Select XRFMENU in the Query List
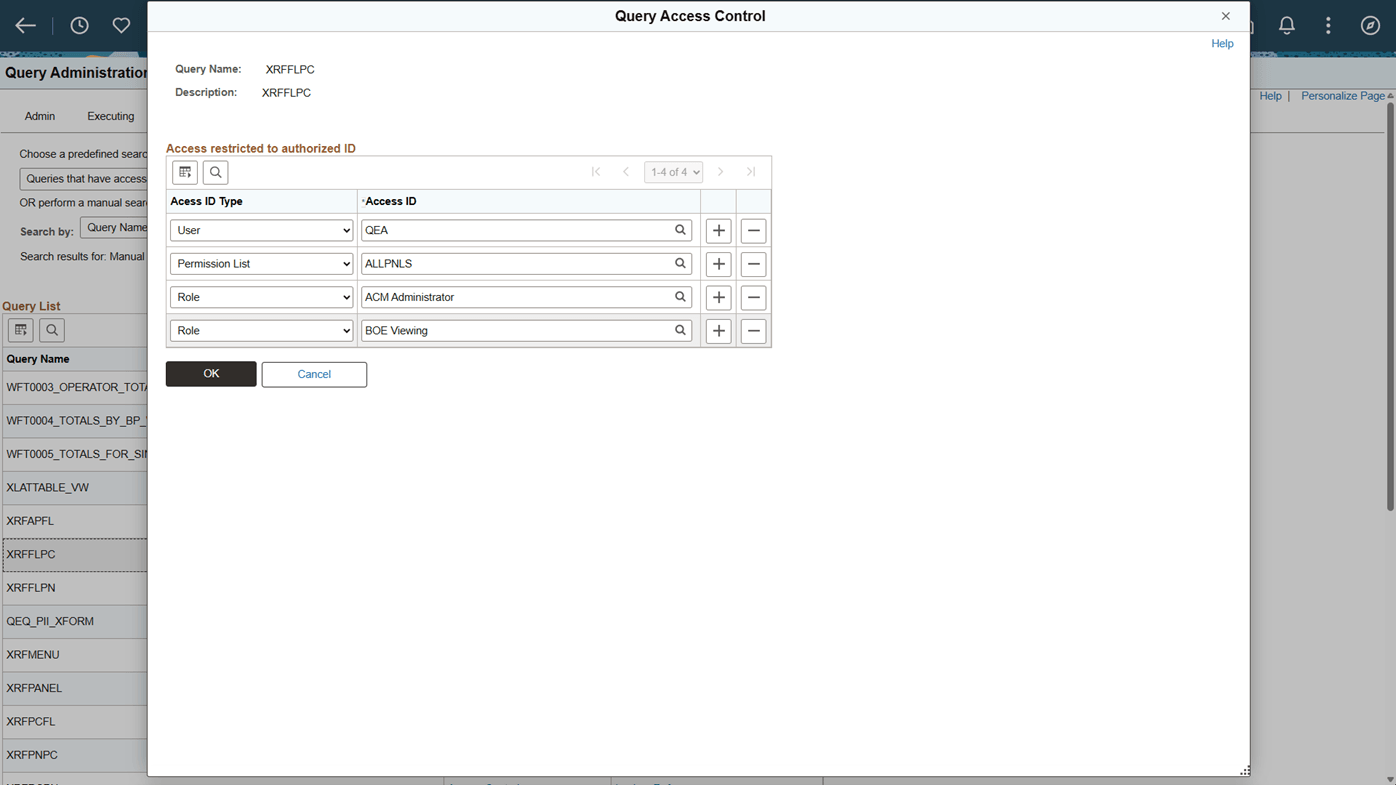The height and width of the screenshot is (785, 1396). tap(33, 655)
